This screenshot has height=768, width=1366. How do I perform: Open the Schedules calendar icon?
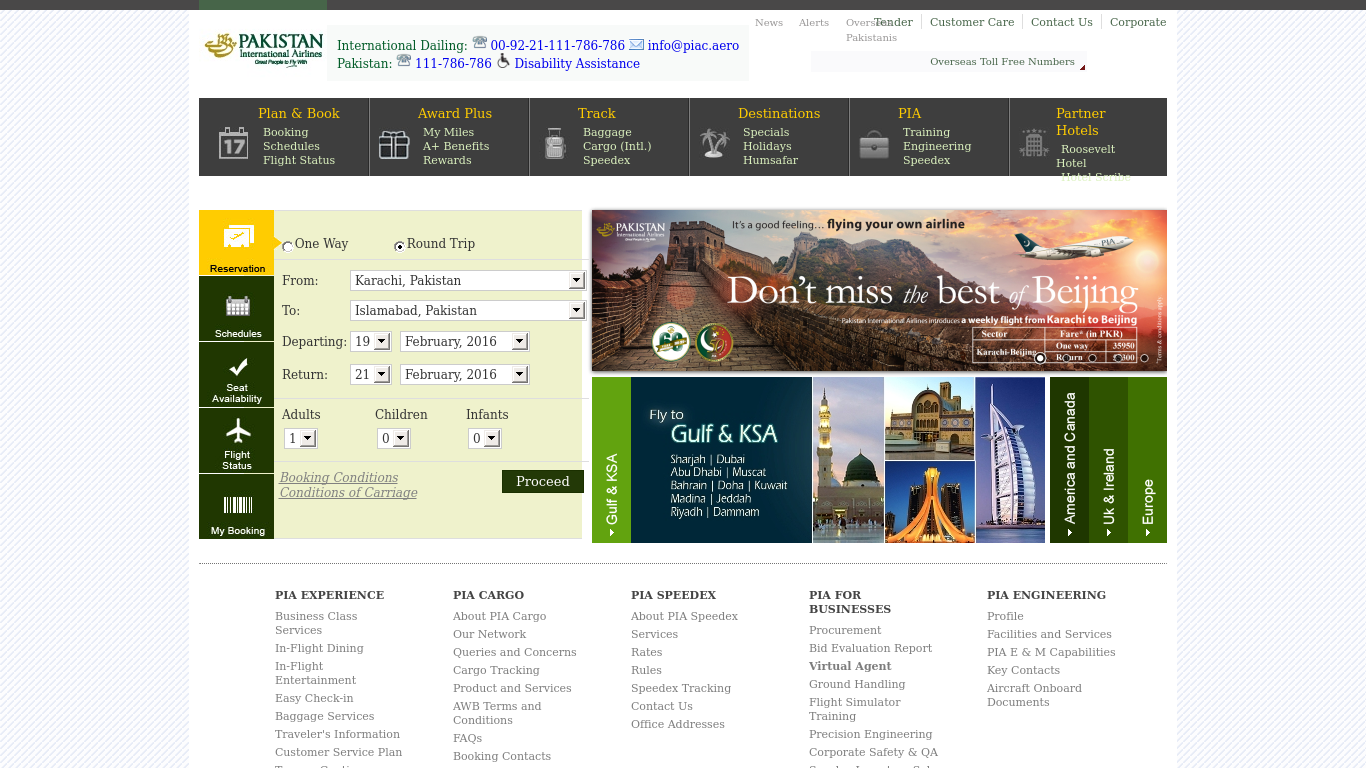pos(237,306)
